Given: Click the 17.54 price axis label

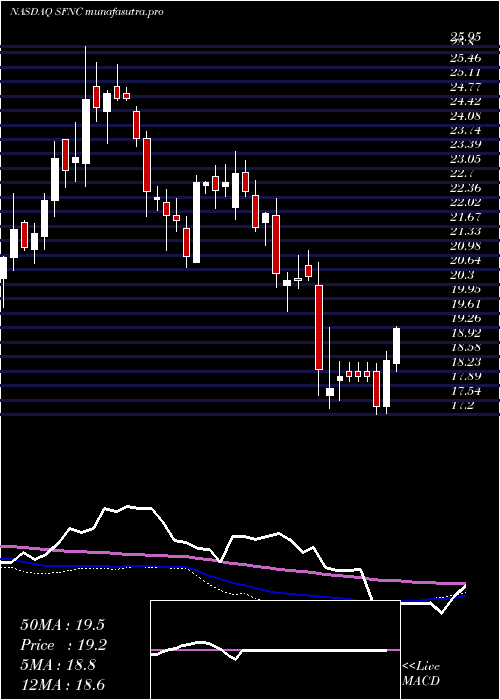Looking at the screenshot, I should 466,391.
